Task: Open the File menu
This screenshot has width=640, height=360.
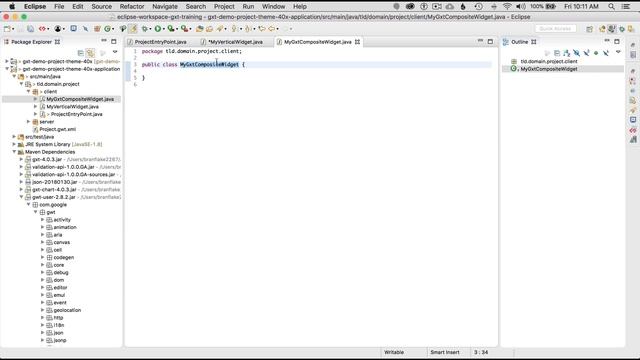Action: (x=59, y=7)
